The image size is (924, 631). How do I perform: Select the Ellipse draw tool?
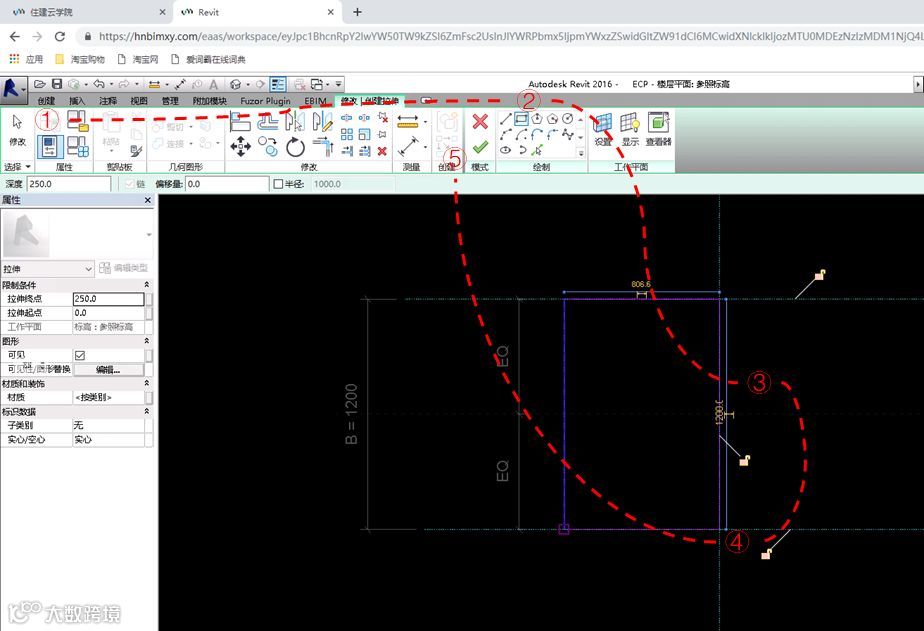point(506,150)
